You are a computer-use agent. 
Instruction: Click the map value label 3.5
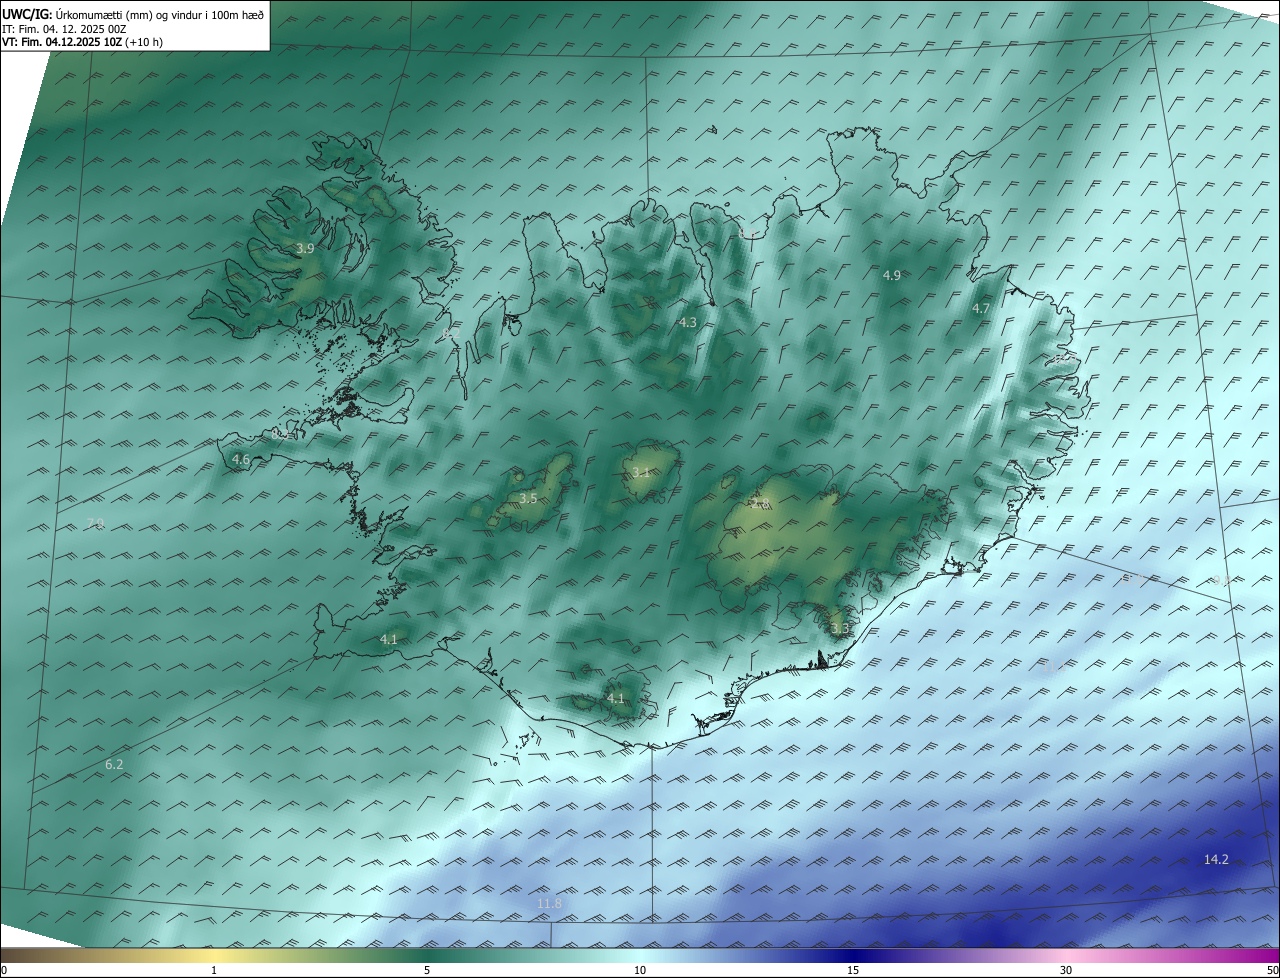point(528,498)
